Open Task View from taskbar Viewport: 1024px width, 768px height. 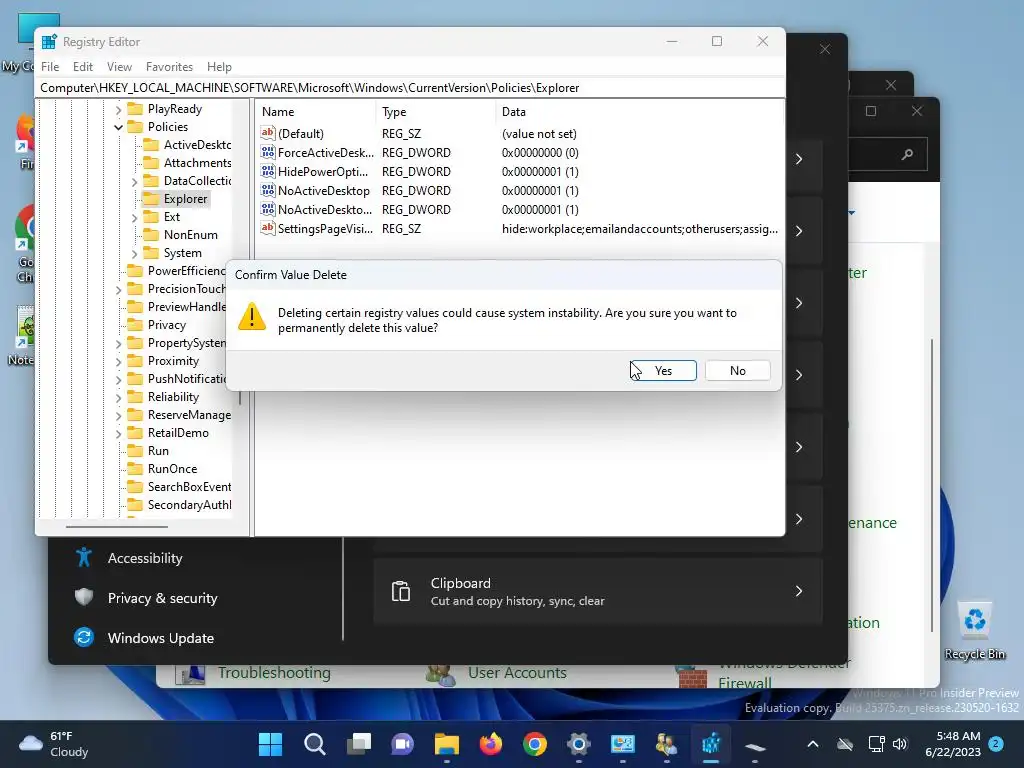359,744
